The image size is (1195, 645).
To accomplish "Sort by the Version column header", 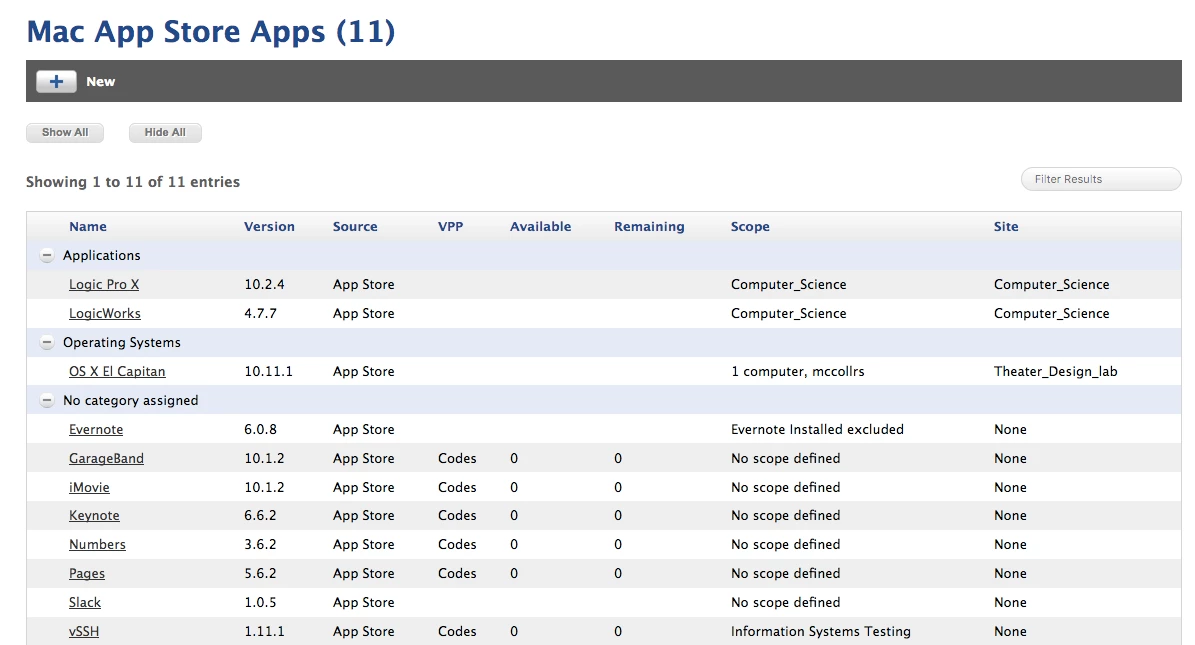I will (269, 226).
